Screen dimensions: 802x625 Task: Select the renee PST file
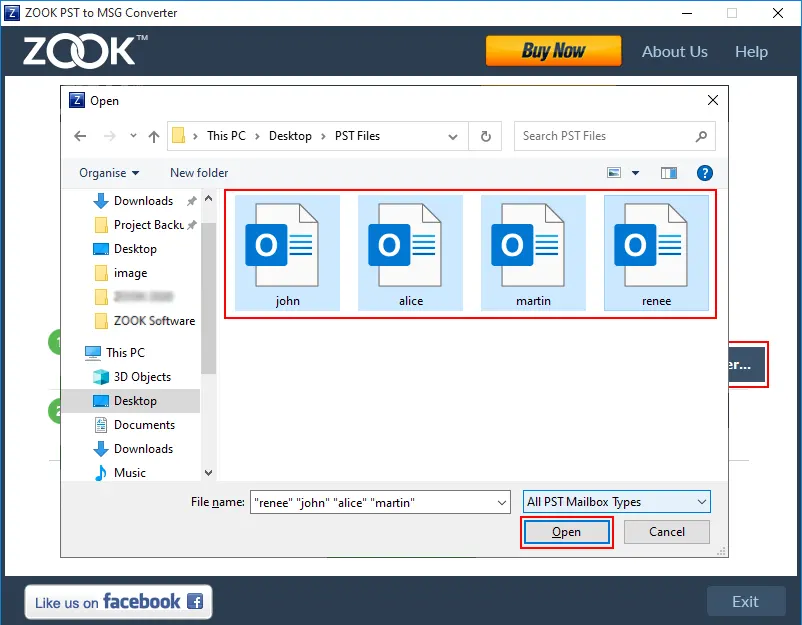pos(656,253)
